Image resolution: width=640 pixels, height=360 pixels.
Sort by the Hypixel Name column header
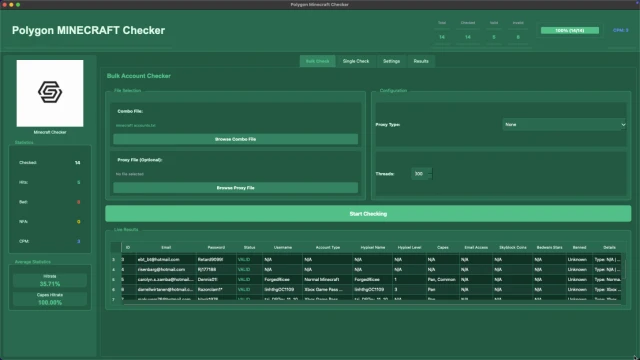(x=373, y=247)
